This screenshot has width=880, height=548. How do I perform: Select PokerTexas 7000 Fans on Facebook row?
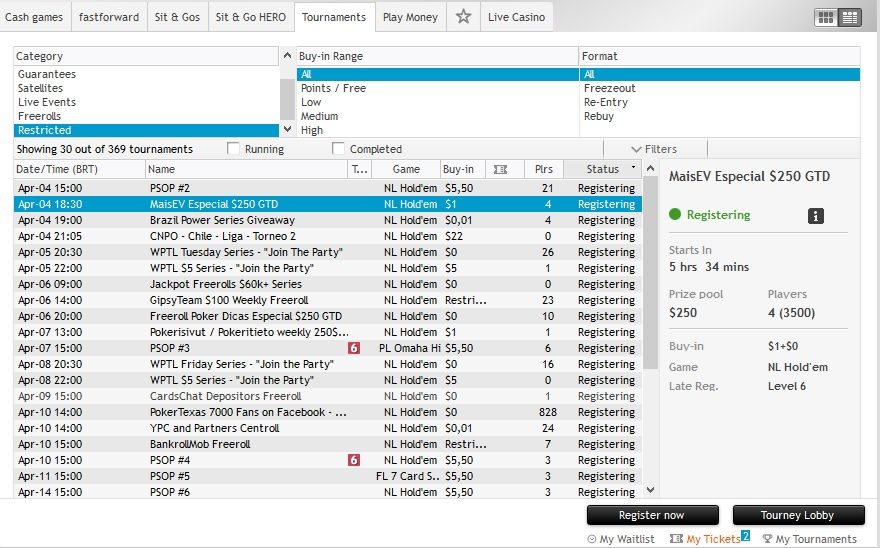328,412
